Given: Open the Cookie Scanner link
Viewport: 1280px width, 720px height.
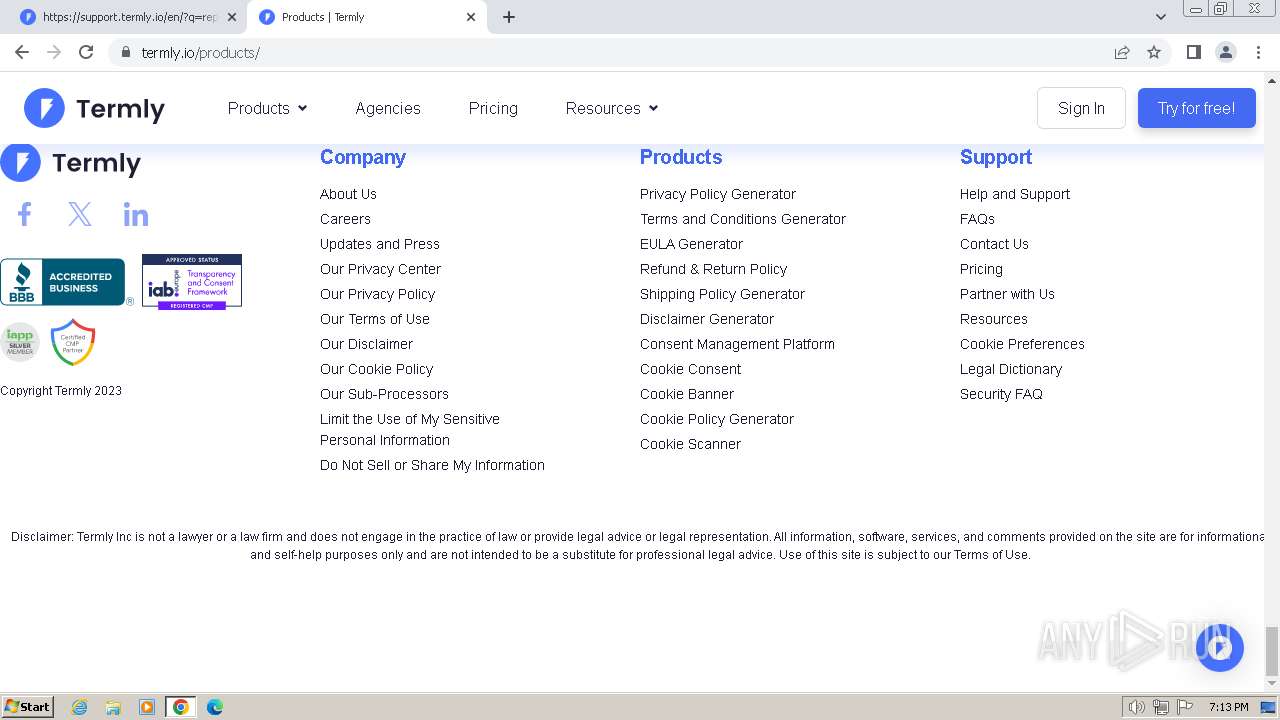Looking at the screenshot, I should click(690, 444).
